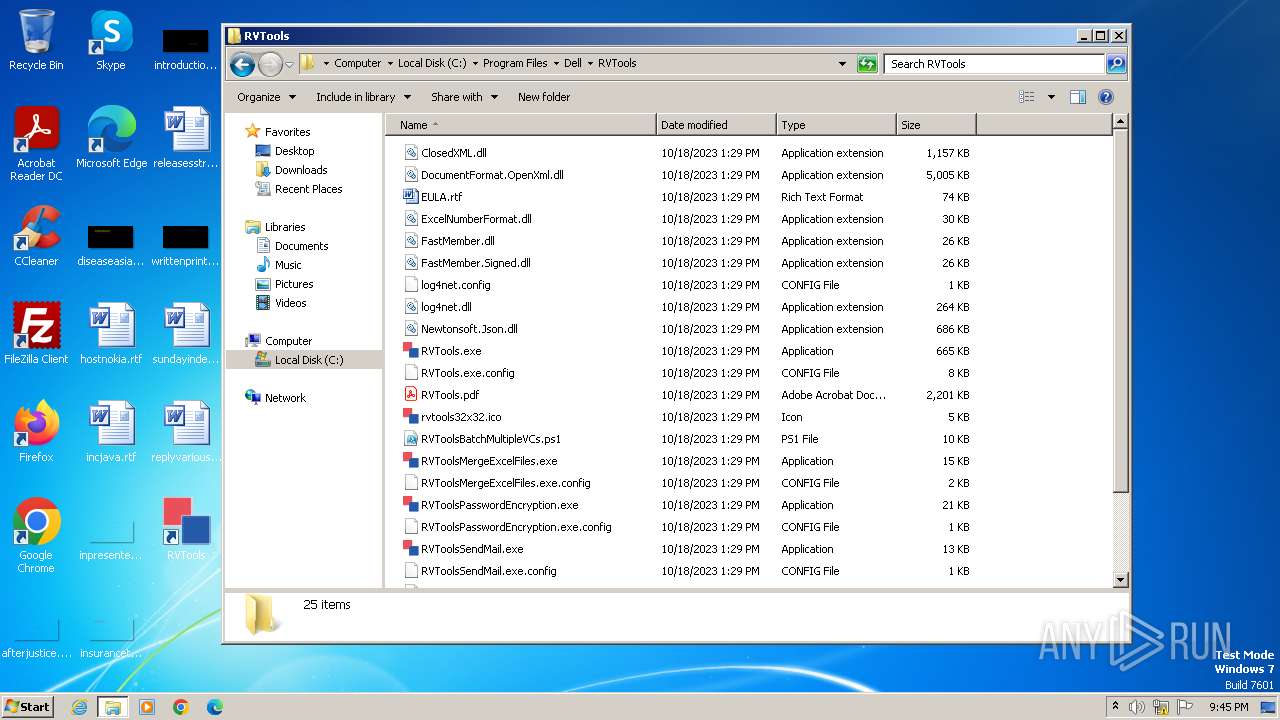Open Videos library in navigation pane
Image resolution: width=1280 pixels, height=720 pixels.
290,303
